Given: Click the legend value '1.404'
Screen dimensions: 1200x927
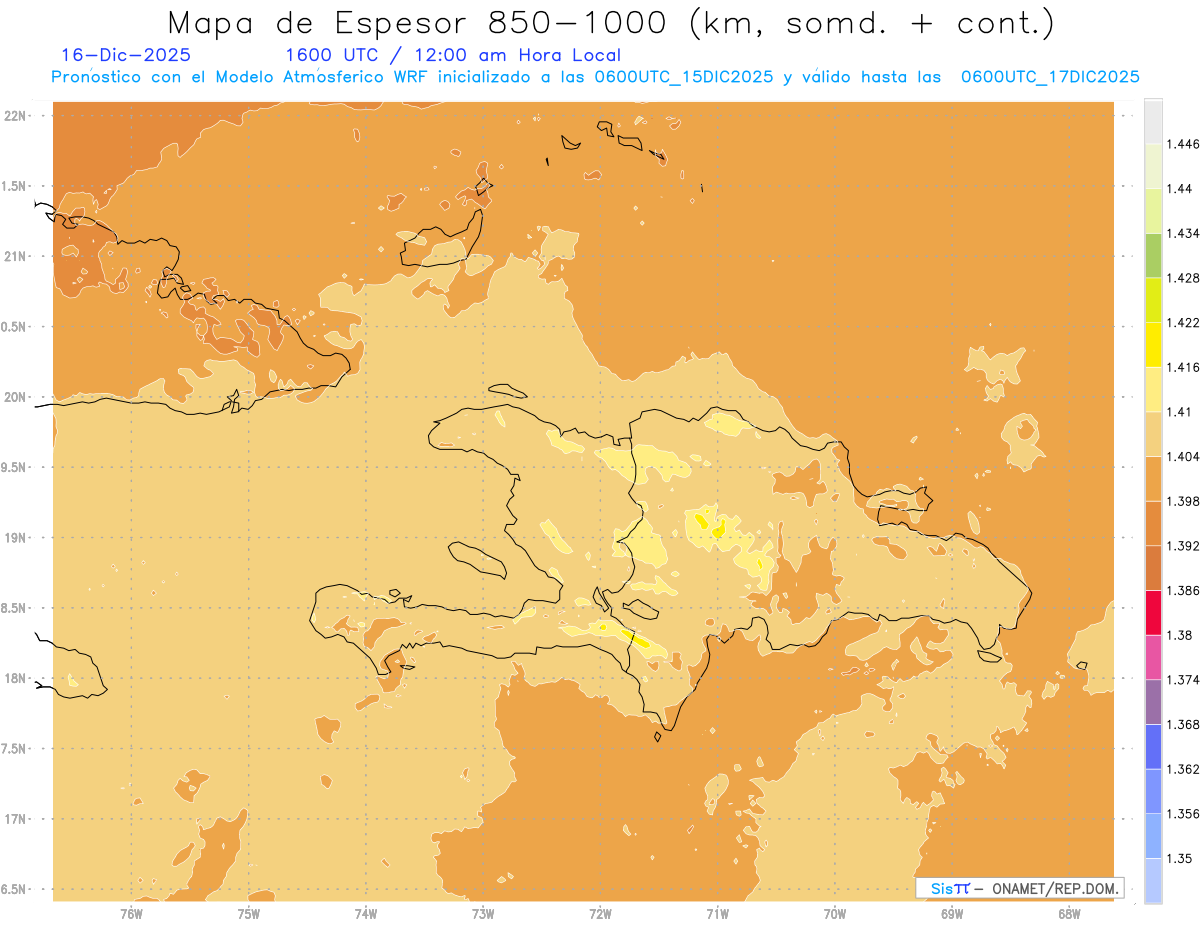Looking at the screenshot, I should pyautogui.click(x=1183, y=456).
